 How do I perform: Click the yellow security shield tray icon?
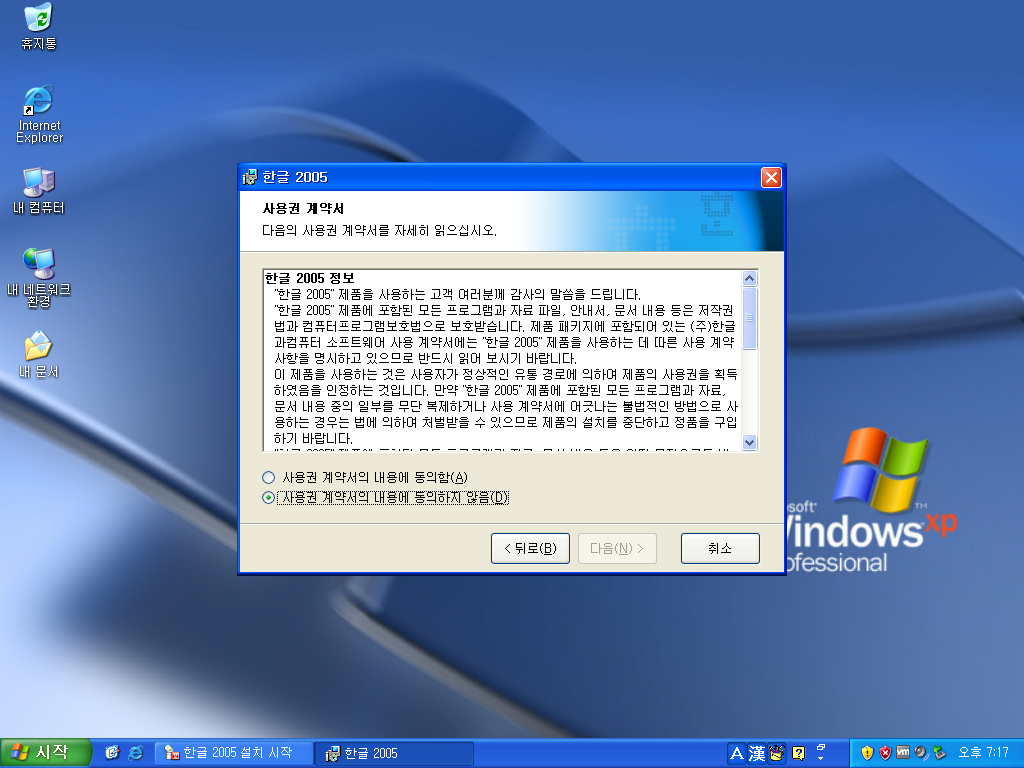click(x=867, y=753)
